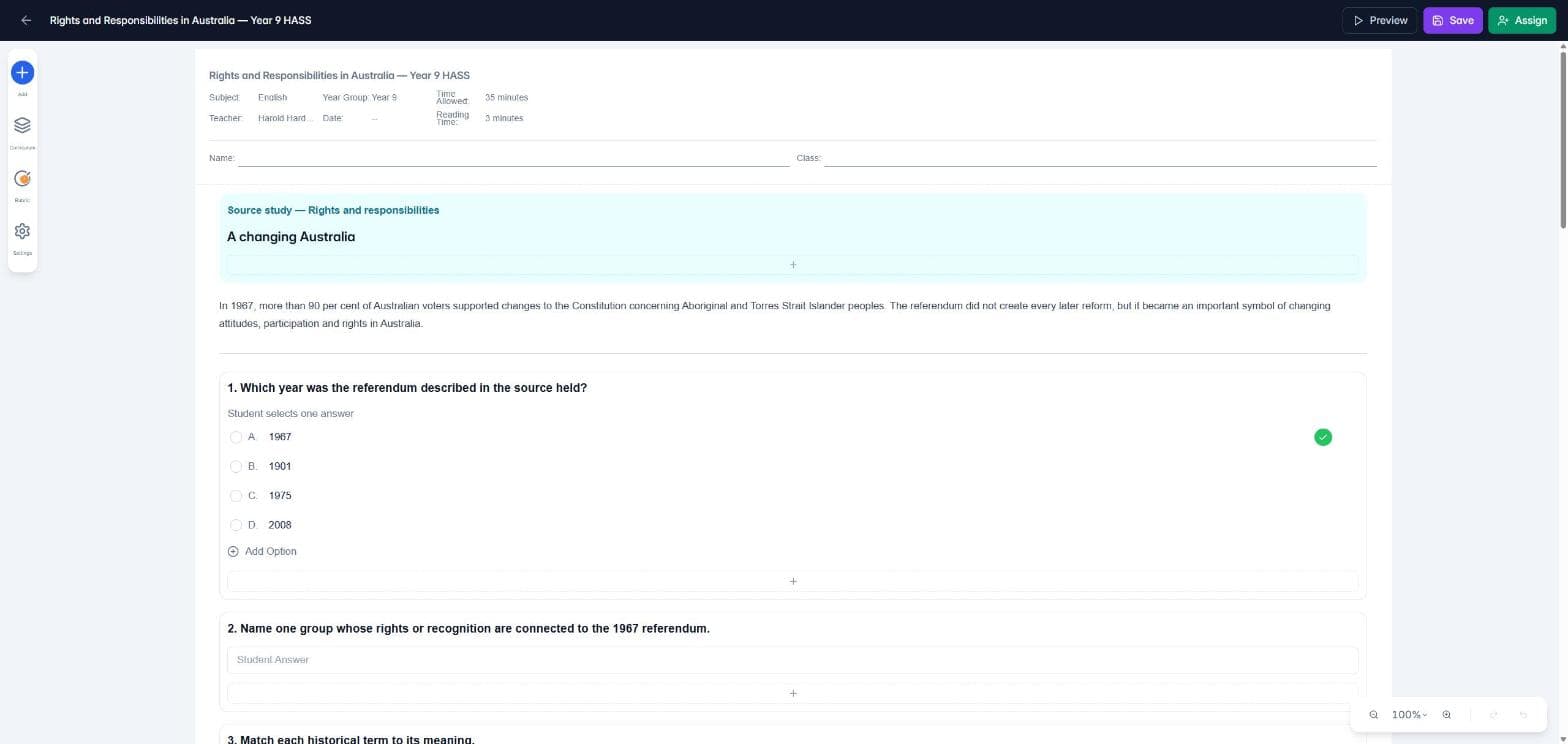Viewport: 1568px width, 744px height.
Task: Click the question 3 text Match each historical term
Action: (351, 739)
